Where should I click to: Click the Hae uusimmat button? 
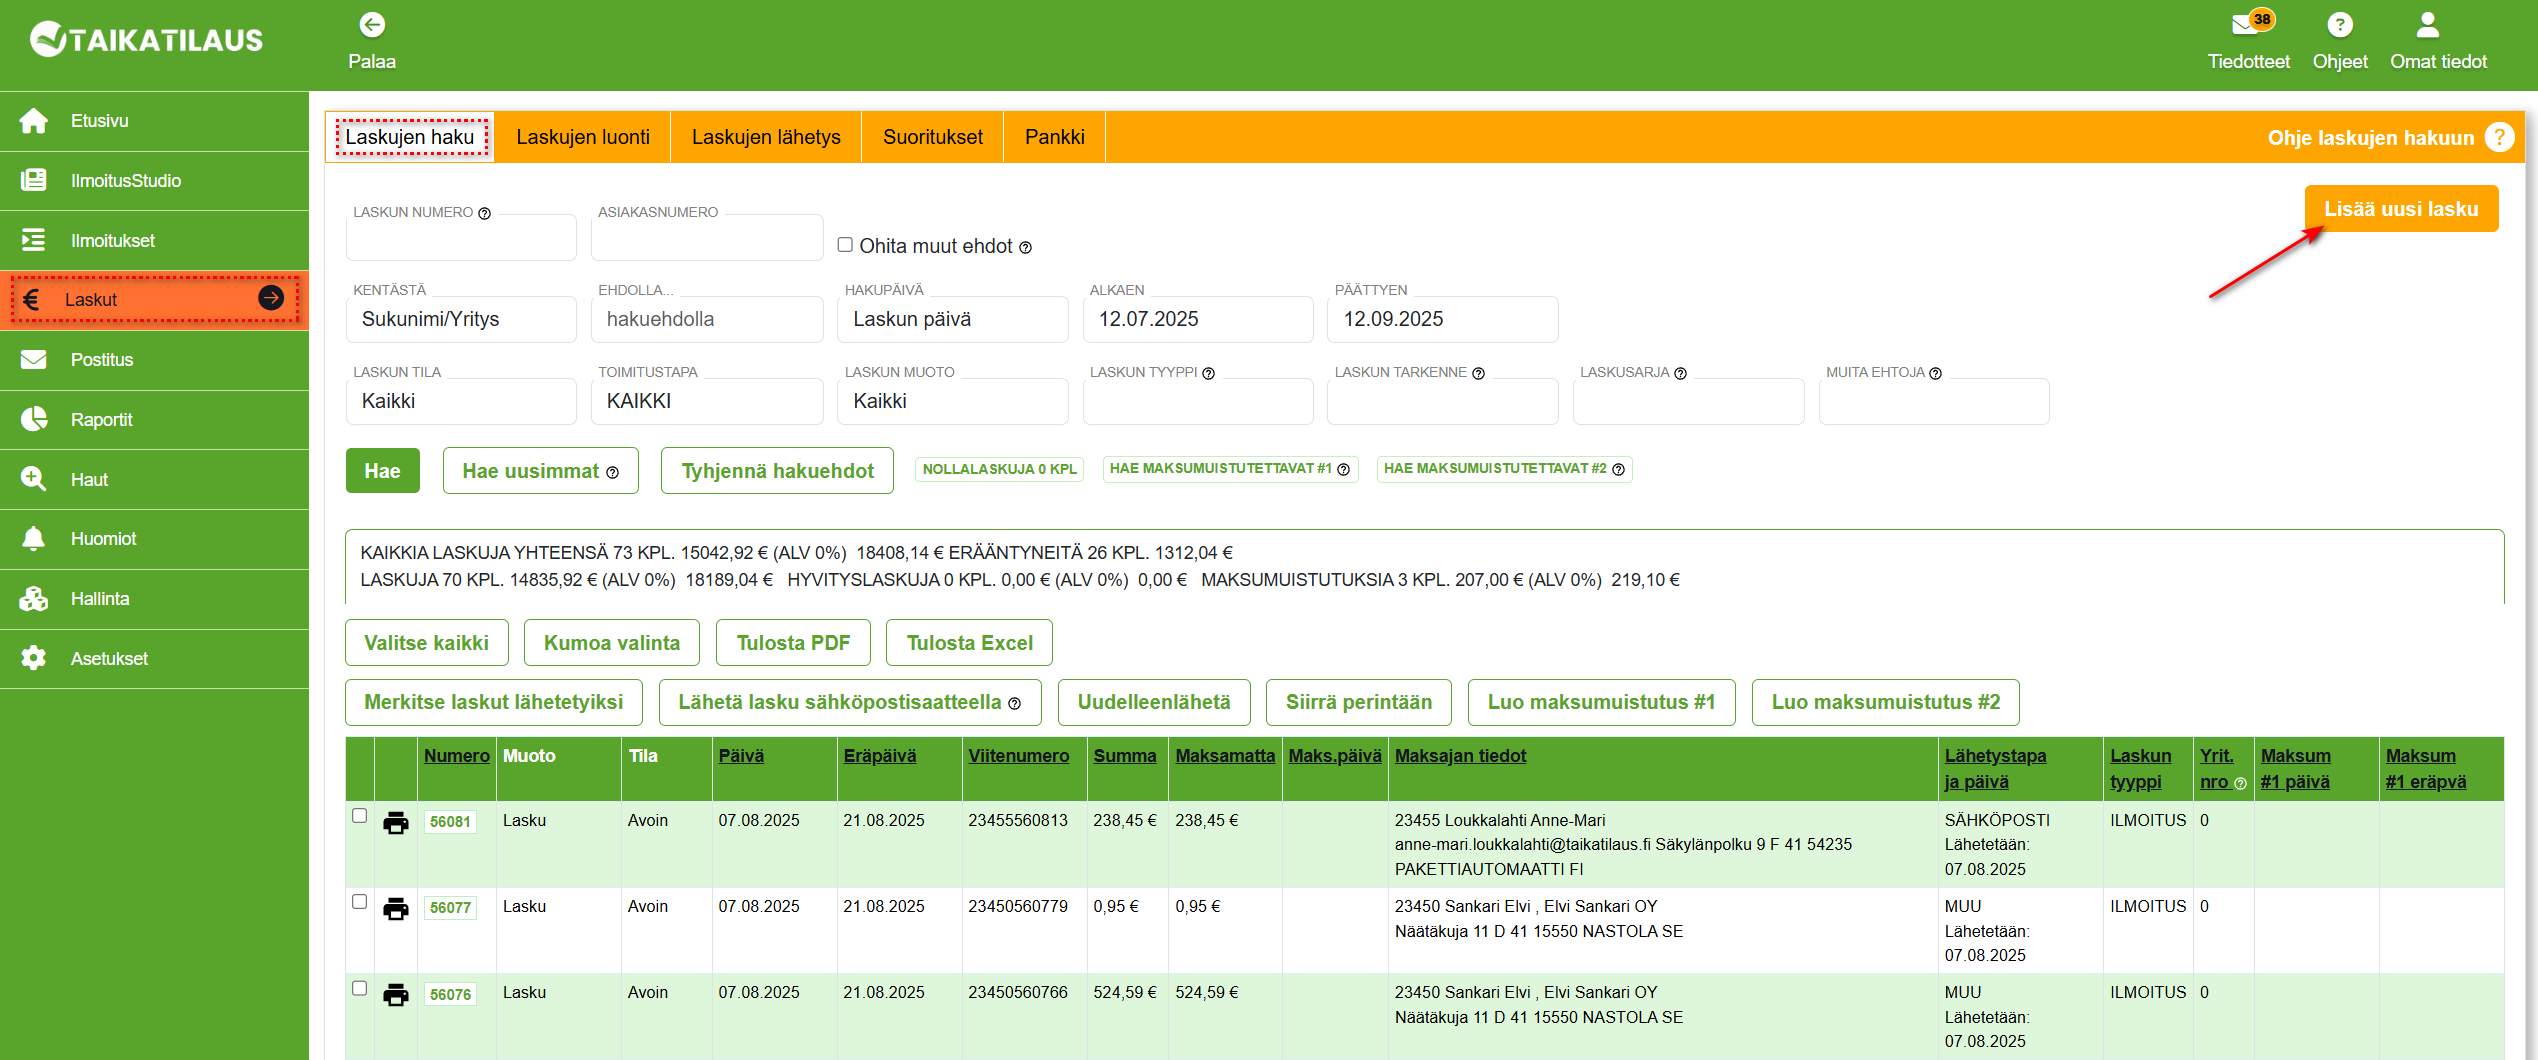click(541, 471)
